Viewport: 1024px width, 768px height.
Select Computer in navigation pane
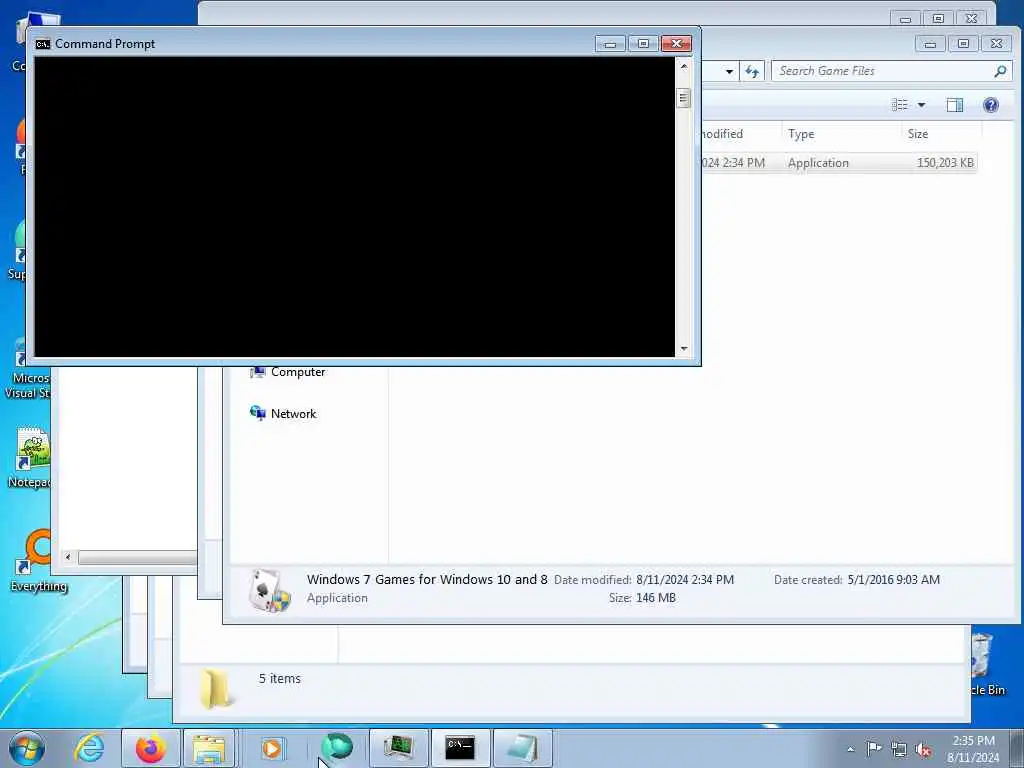pos(287,372)
